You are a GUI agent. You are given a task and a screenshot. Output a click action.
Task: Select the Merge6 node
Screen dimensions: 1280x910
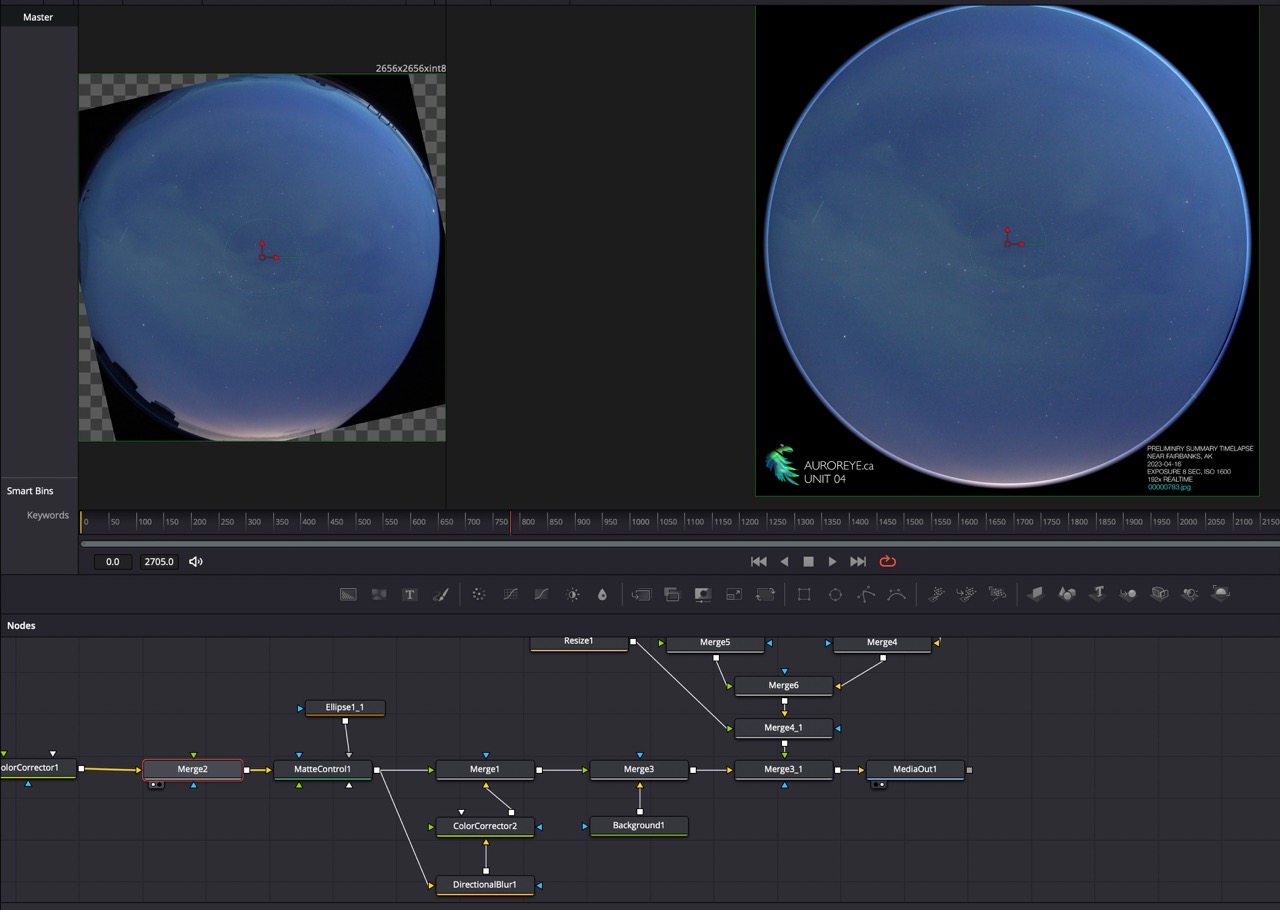coord(784,686)
